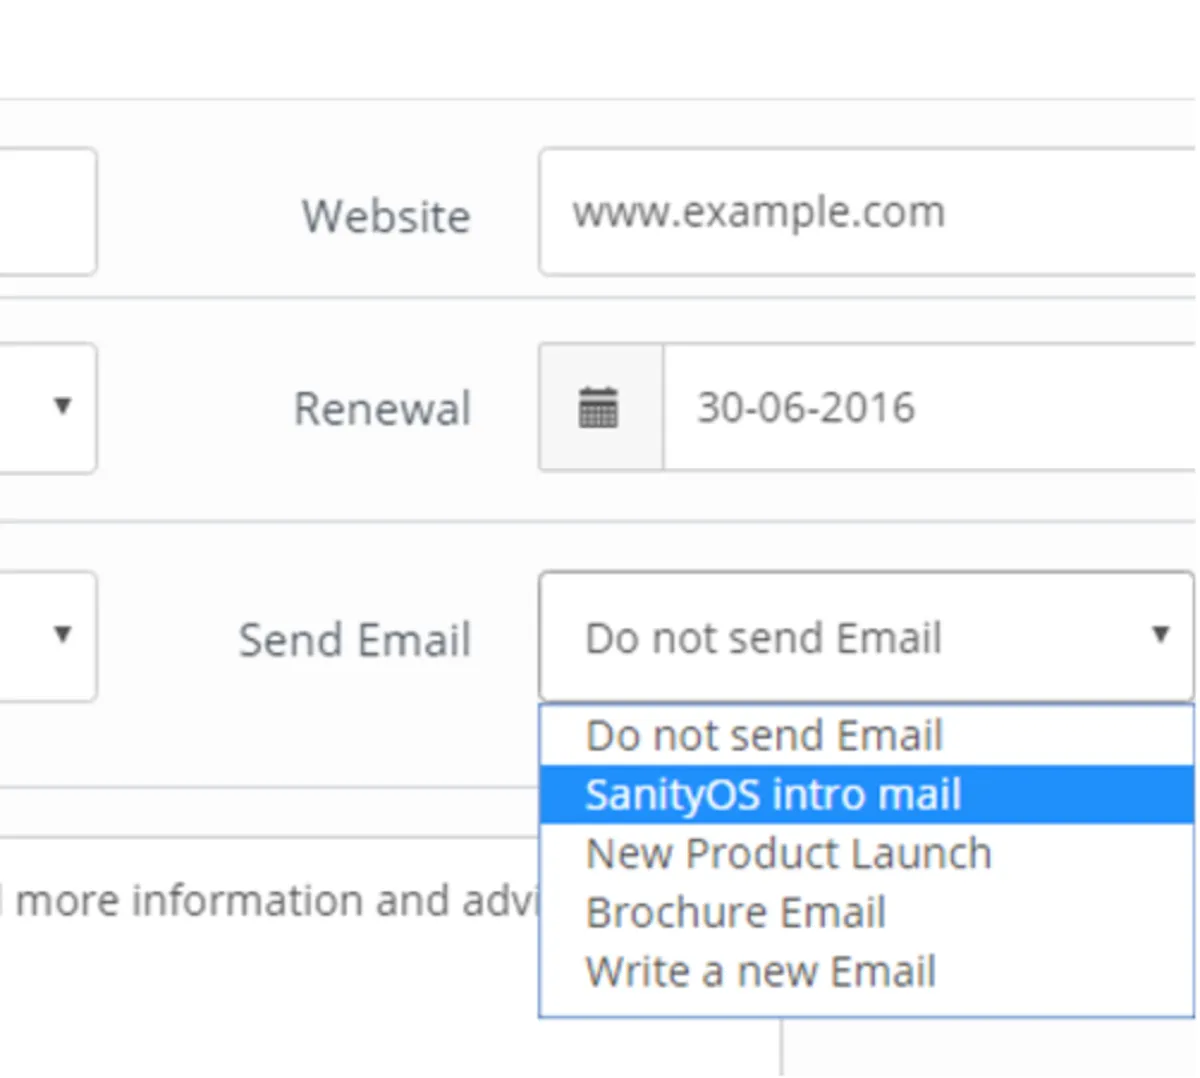Click the Website field label
The image size is (1200, 1078).
[386, 216]
